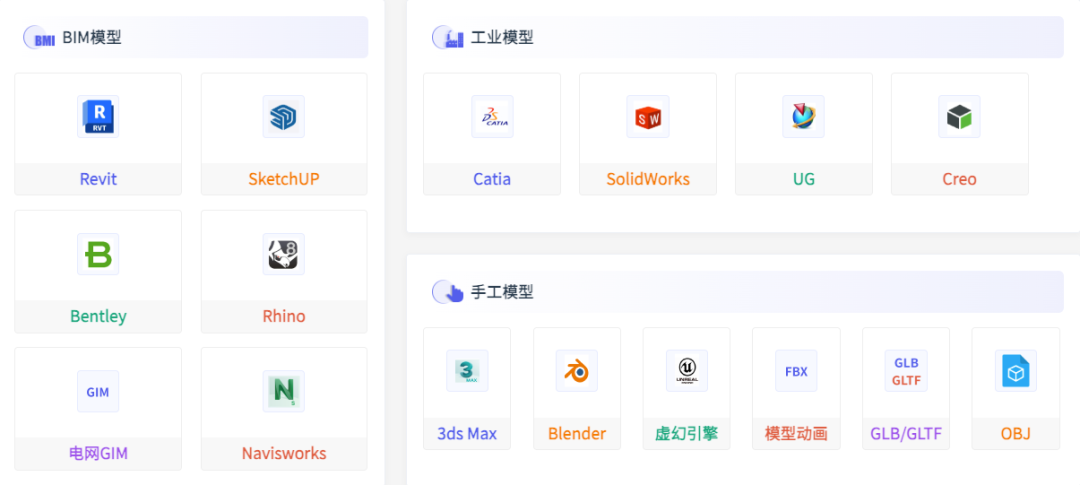Click the Creo cube icon

959,116
